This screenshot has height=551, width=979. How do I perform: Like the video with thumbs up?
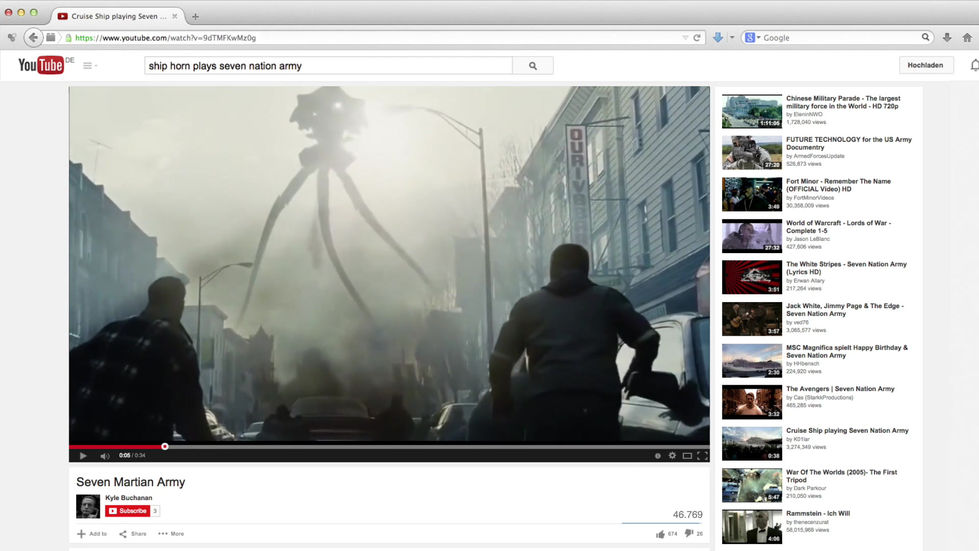[x=660, y=534]
